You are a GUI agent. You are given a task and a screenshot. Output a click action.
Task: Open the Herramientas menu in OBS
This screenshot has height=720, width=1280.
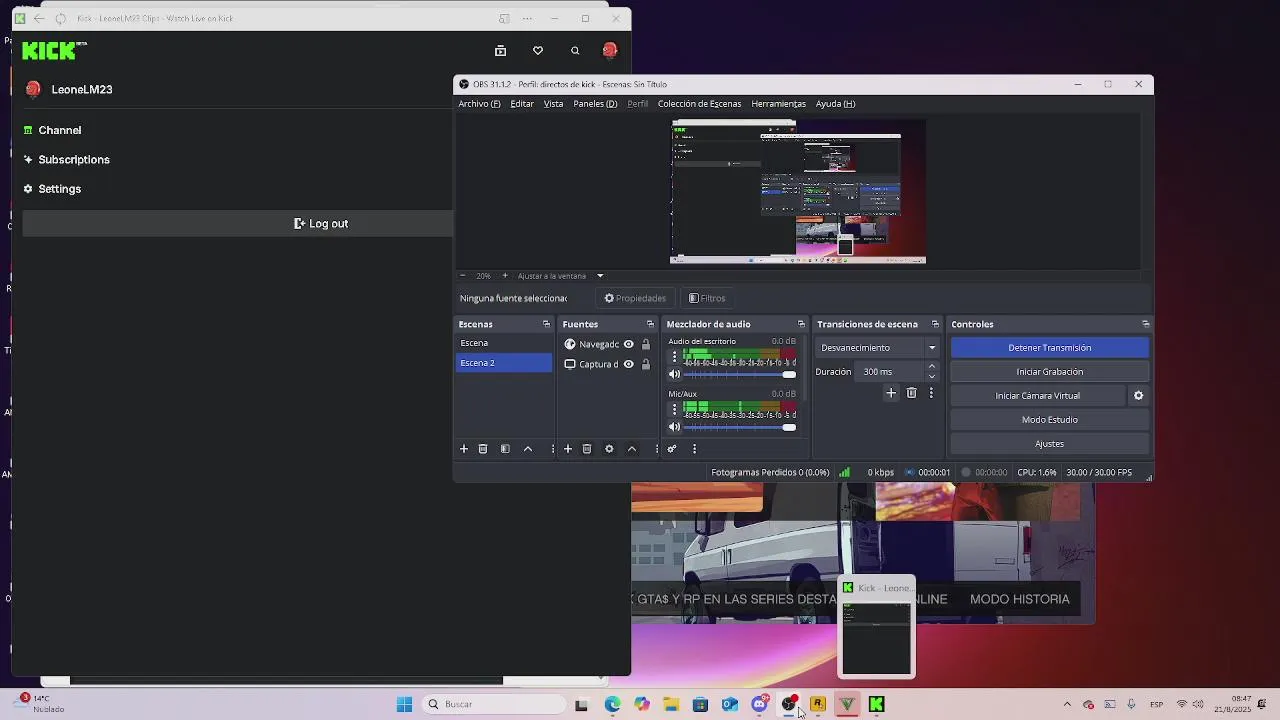(x=778, y=104)
